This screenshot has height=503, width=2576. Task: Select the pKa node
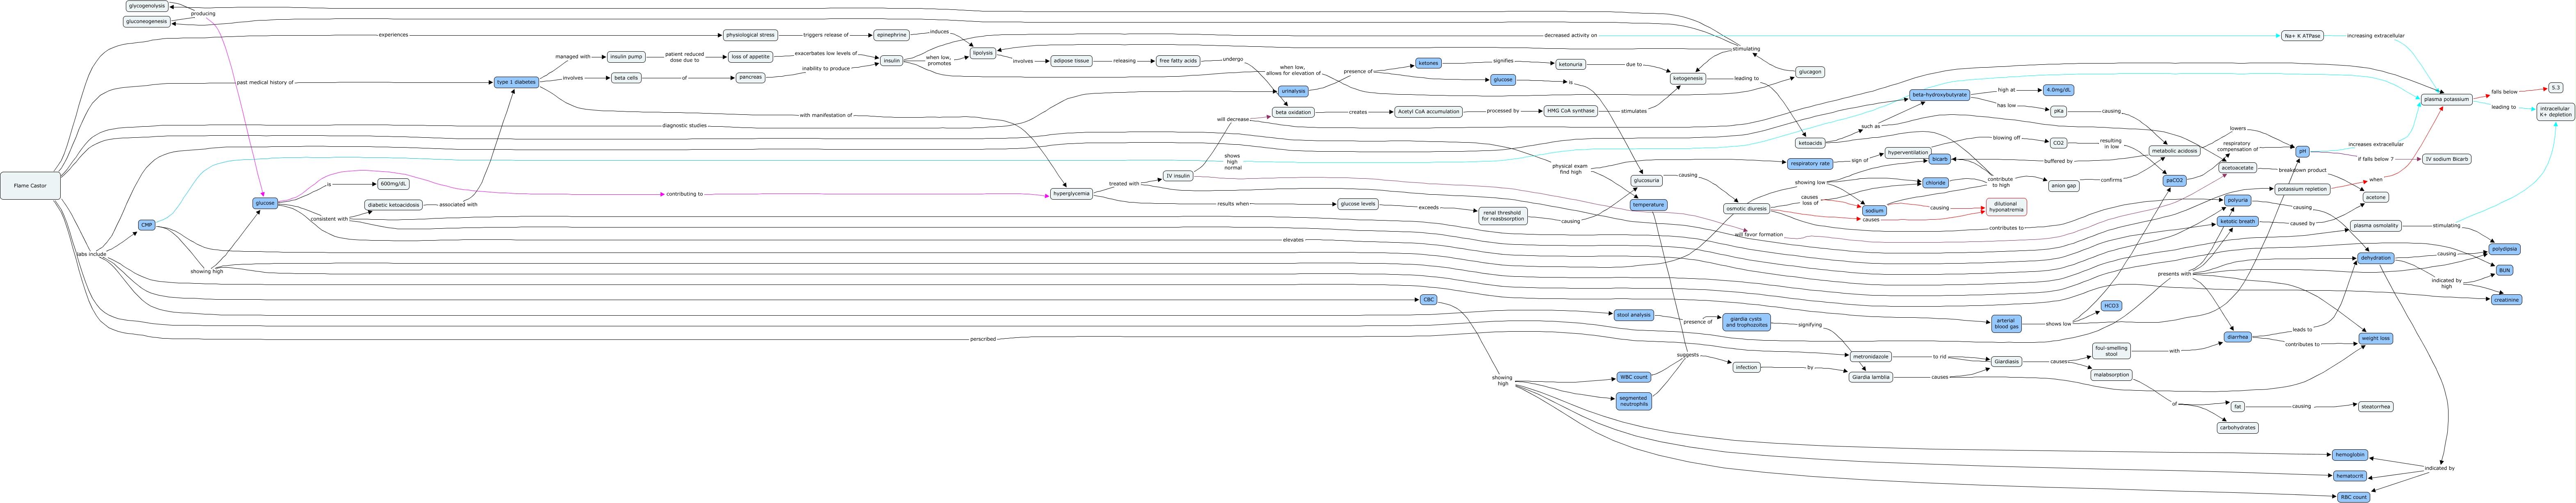coord(2058,111)
